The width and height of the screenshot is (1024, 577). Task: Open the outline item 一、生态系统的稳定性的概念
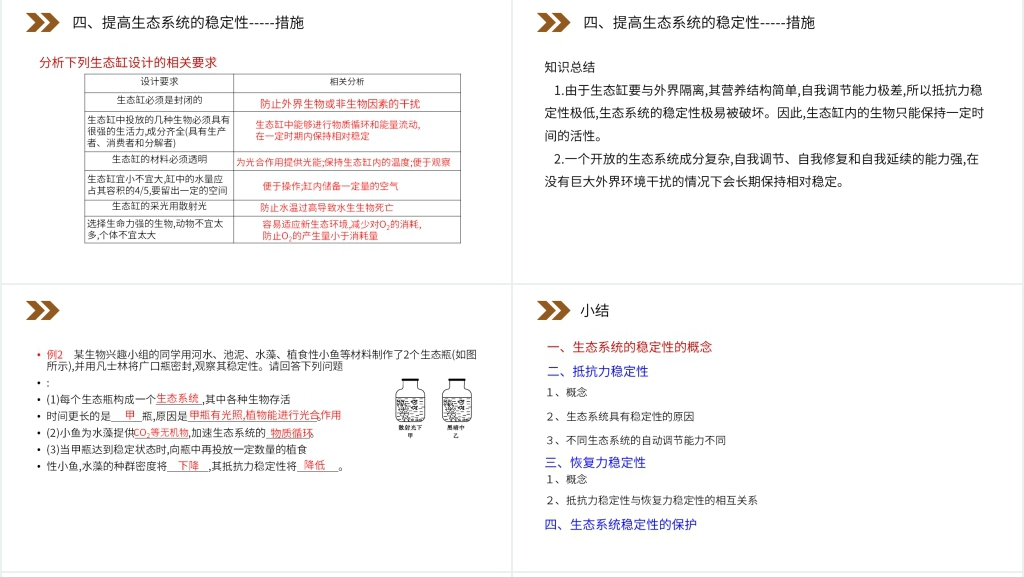point(629,347)
